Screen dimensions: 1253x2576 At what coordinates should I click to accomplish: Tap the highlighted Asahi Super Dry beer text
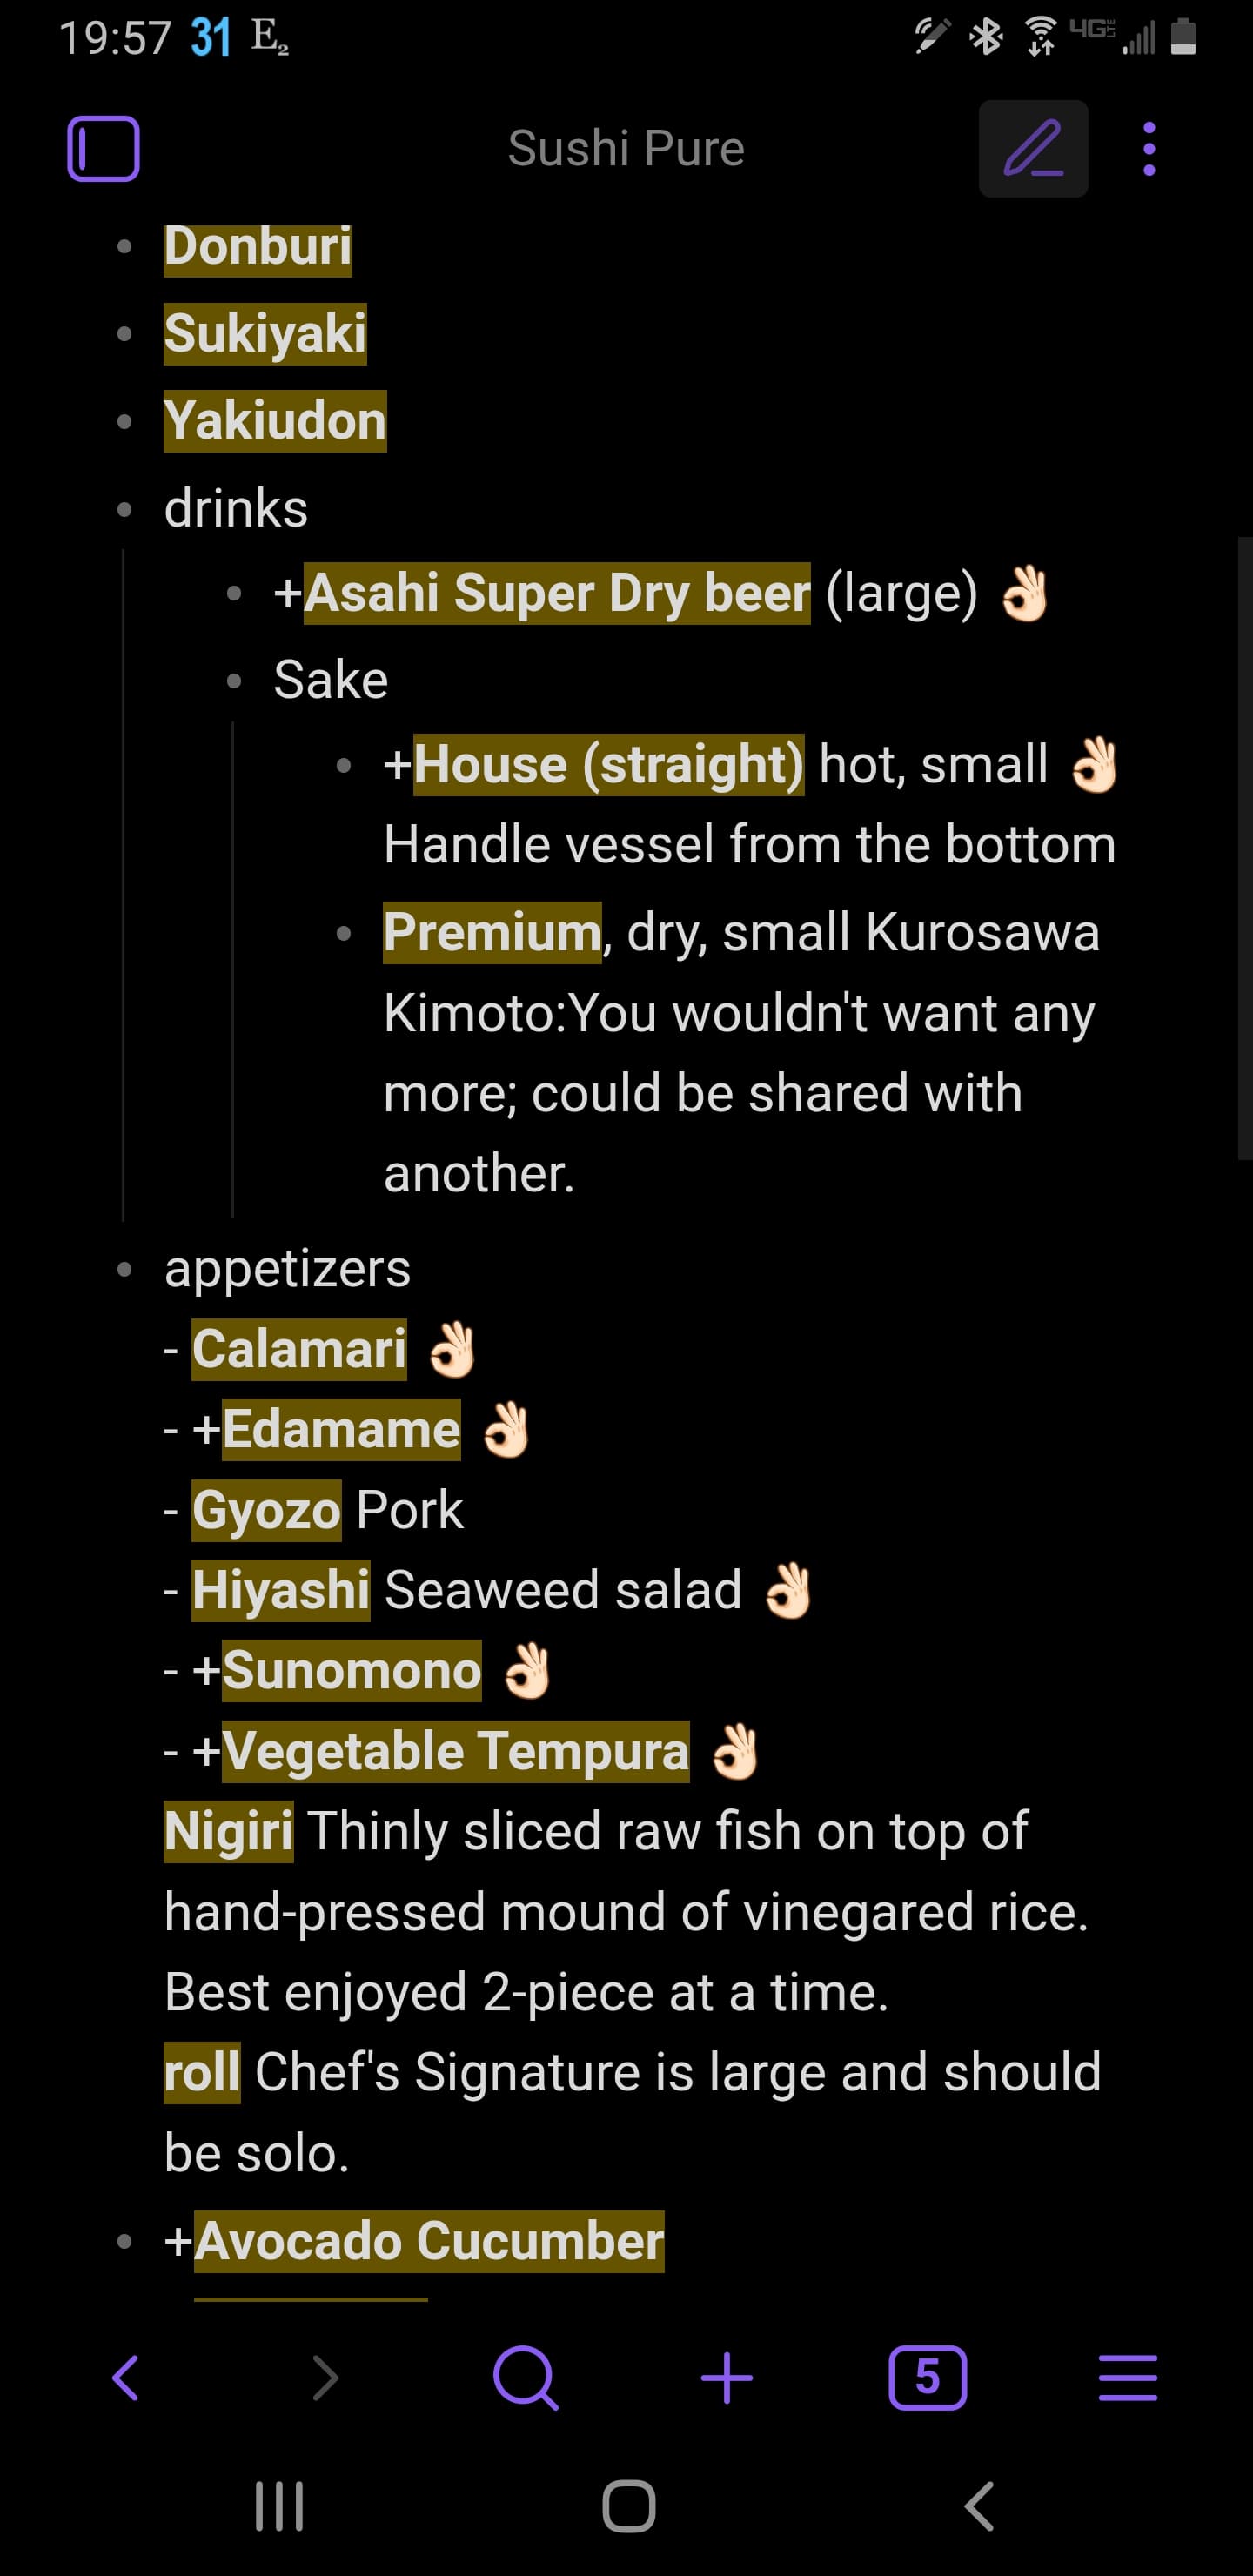(x=557, y=593)
